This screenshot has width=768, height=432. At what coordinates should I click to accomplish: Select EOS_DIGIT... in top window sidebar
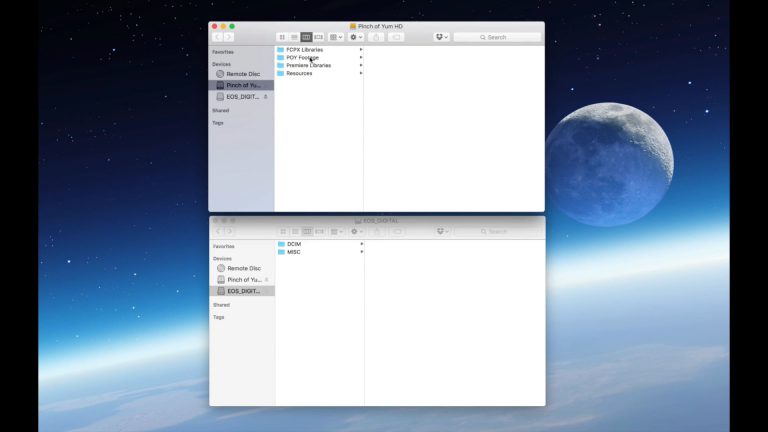[x=241, y=97]
